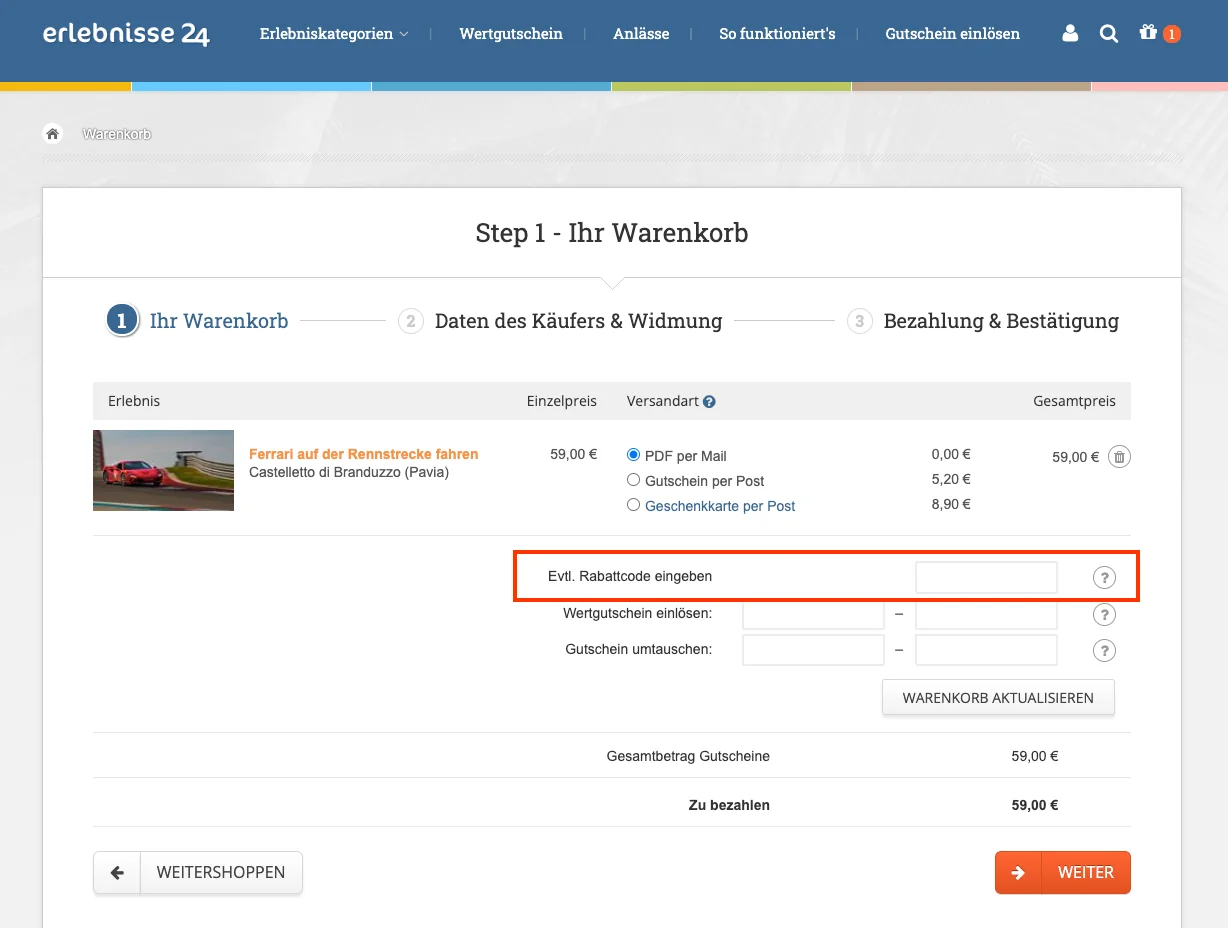Screen dimensions: 1228x928
Task: Open the Wertgutschein menu item
Action: [x=511, y=33]
